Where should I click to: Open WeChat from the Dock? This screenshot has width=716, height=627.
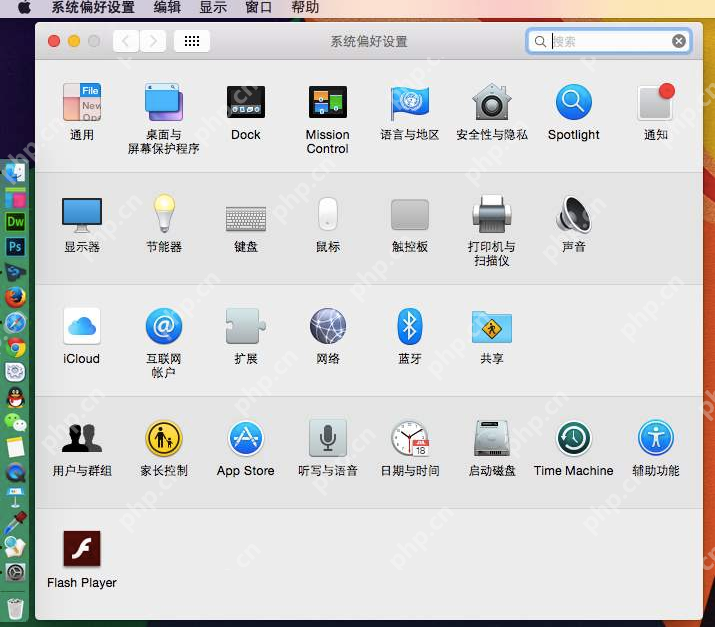pos(16,422)
